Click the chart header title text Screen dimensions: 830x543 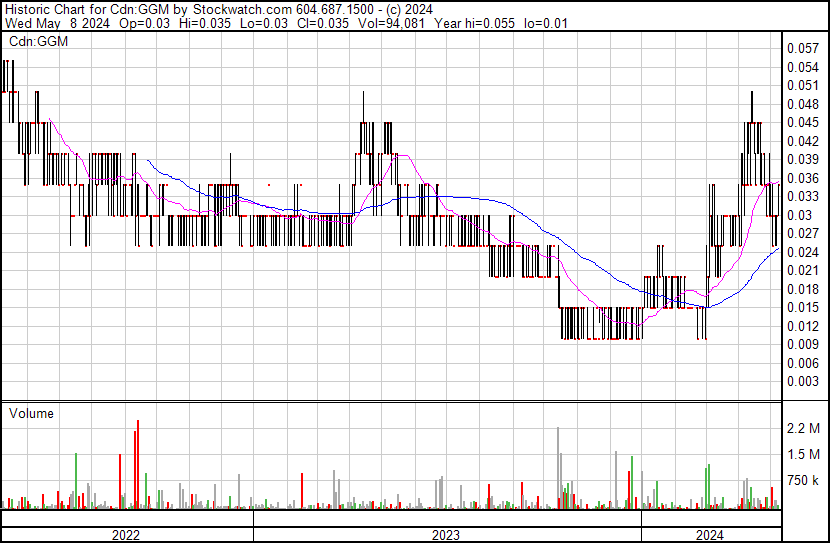click(x=225, y=9)
